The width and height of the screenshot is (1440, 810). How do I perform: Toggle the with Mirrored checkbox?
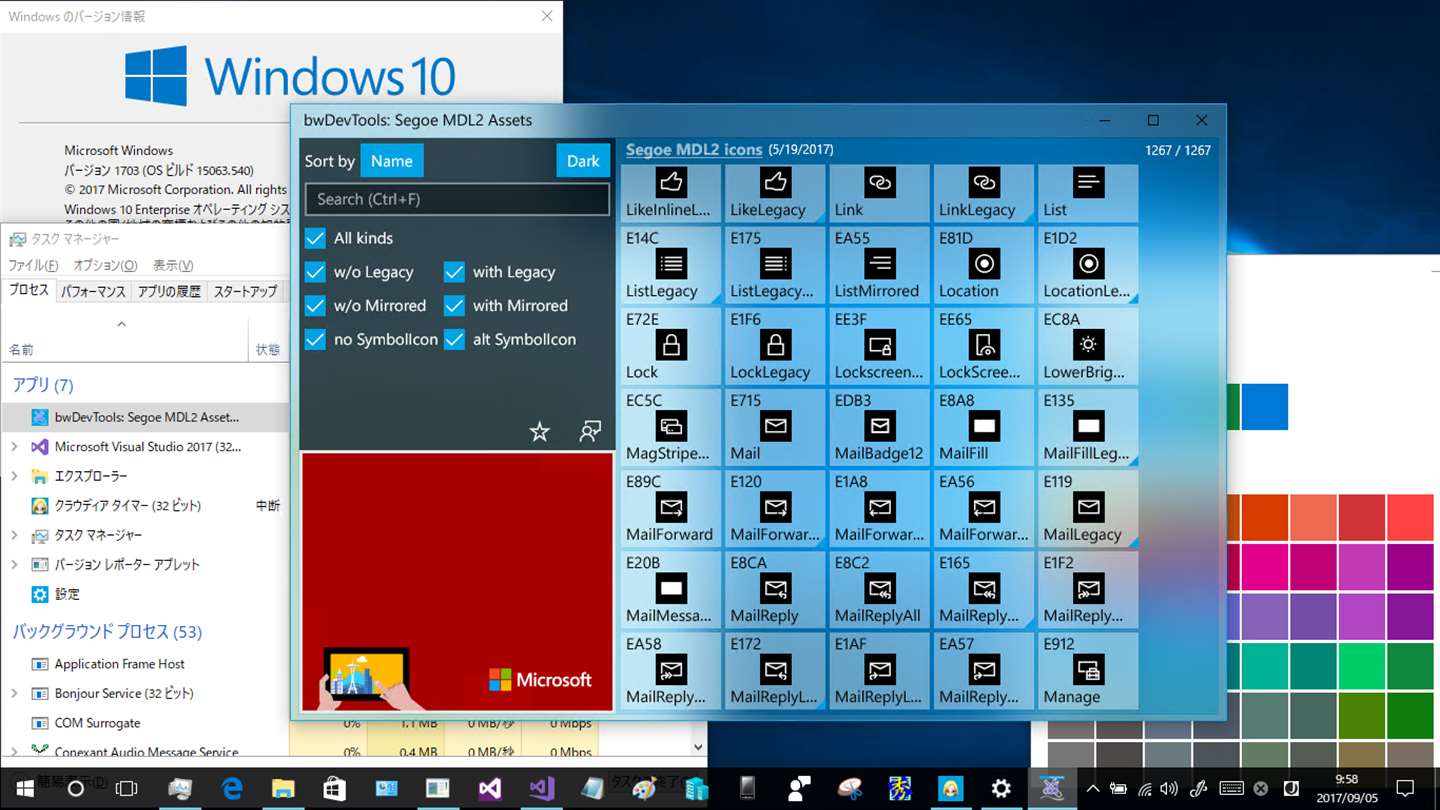tap(454, 306)
